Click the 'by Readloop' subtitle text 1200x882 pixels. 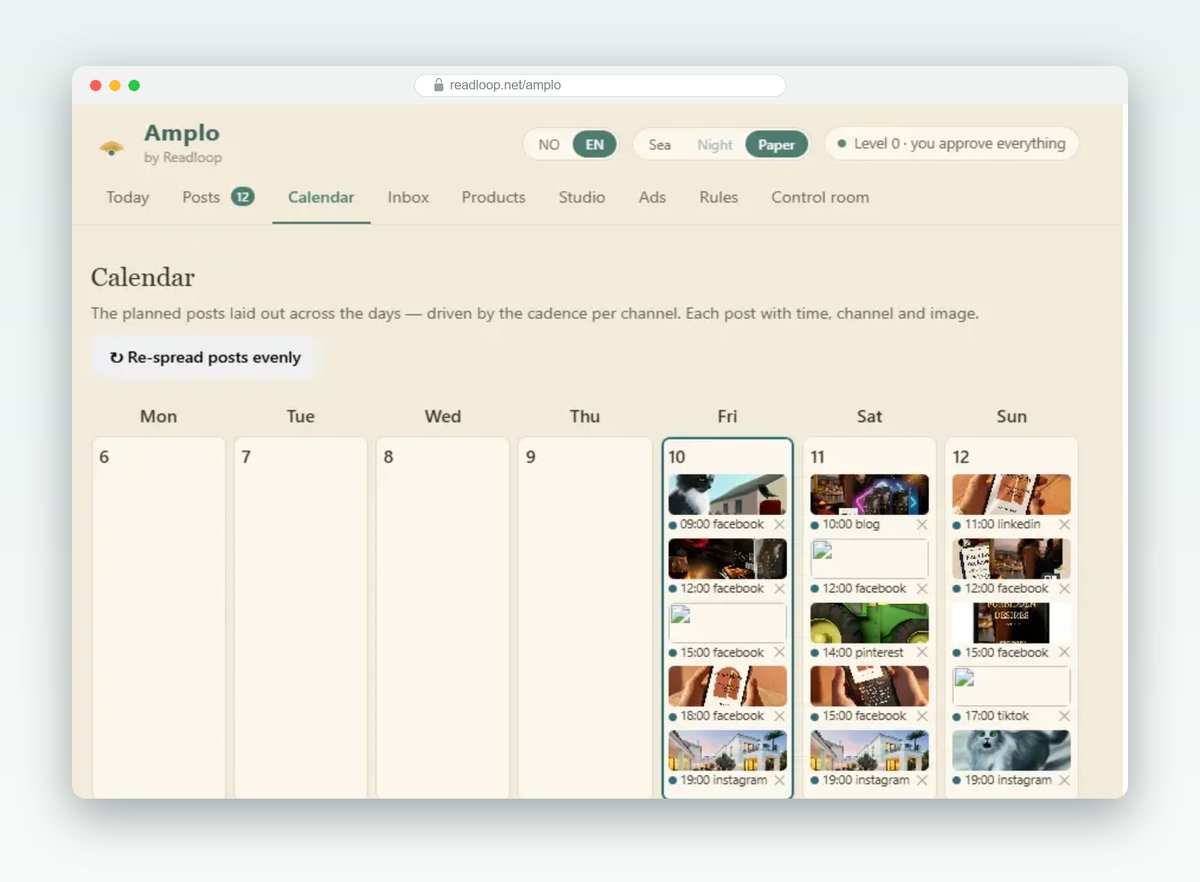183,158
